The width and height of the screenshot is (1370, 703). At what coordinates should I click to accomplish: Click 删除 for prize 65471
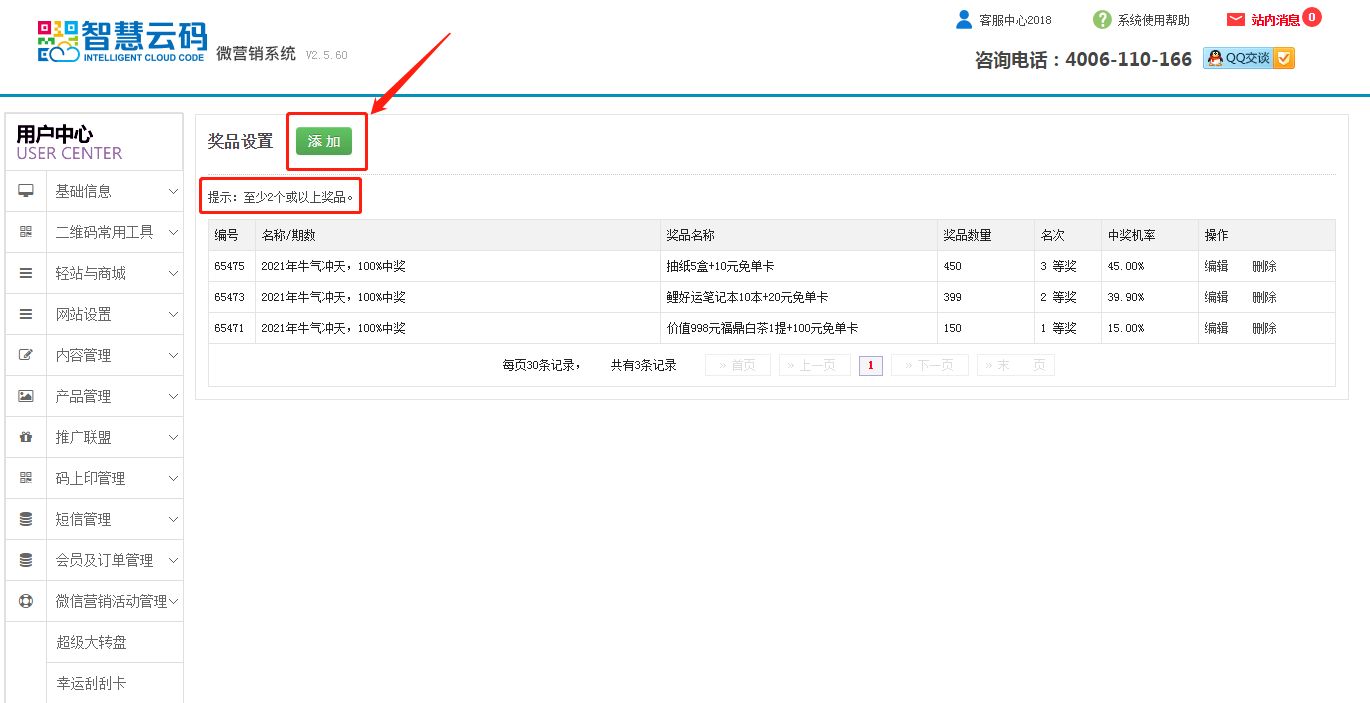click(1264, 328)
